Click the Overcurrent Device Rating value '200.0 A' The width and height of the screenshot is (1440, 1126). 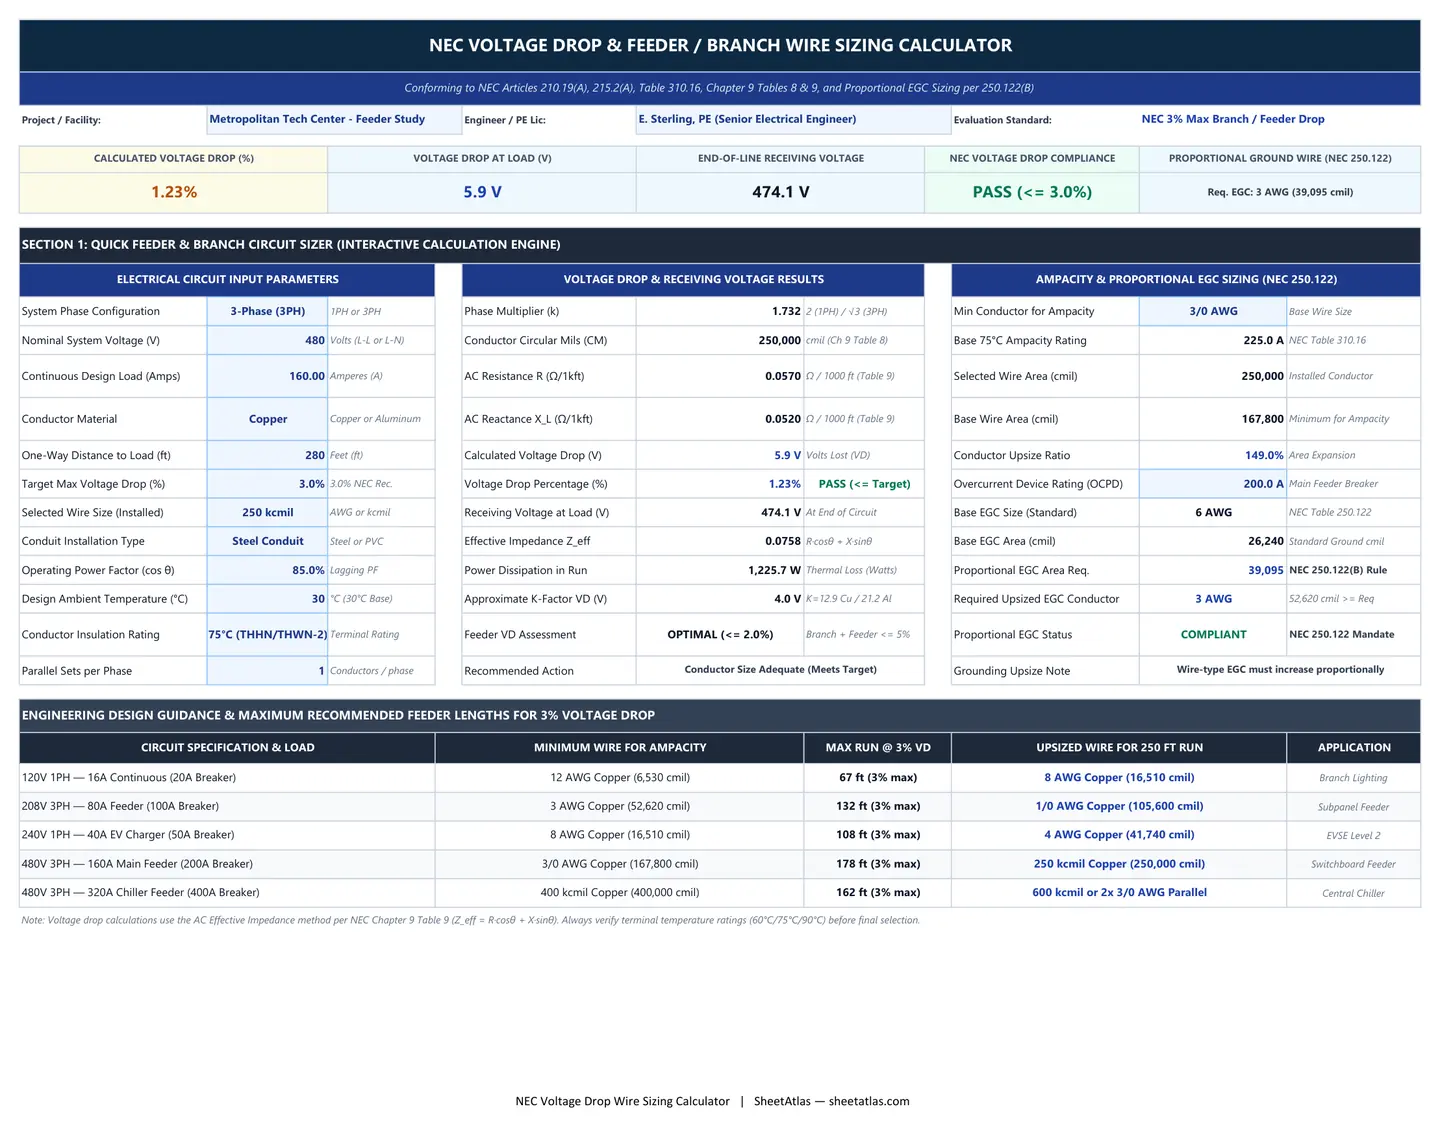tap(1213, 484)
